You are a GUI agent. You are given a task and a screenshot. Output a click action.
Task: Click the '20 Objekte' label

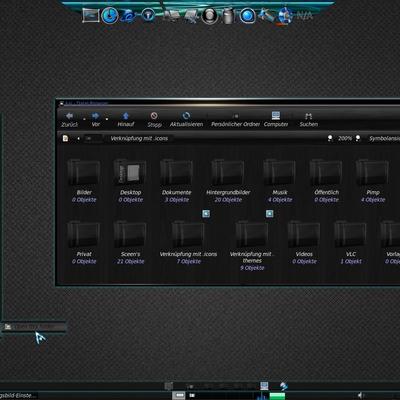228,200
